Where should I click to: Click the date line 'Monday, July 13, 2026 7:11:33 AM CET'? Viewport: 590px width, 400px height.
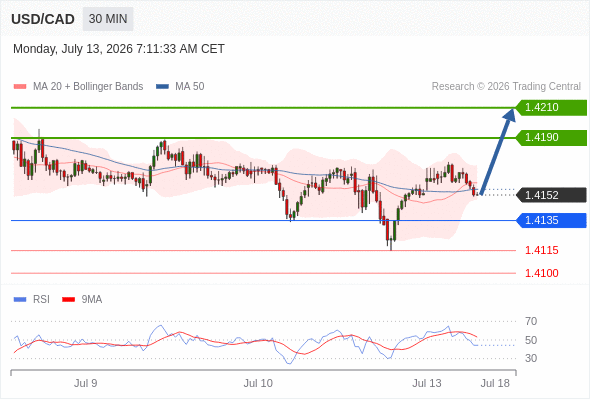coord(119,49)
